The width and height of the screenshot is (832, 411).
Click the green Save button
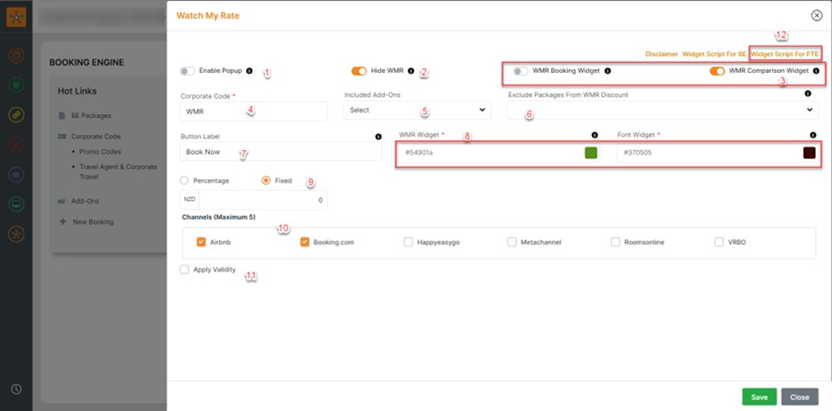click(759, 396)
